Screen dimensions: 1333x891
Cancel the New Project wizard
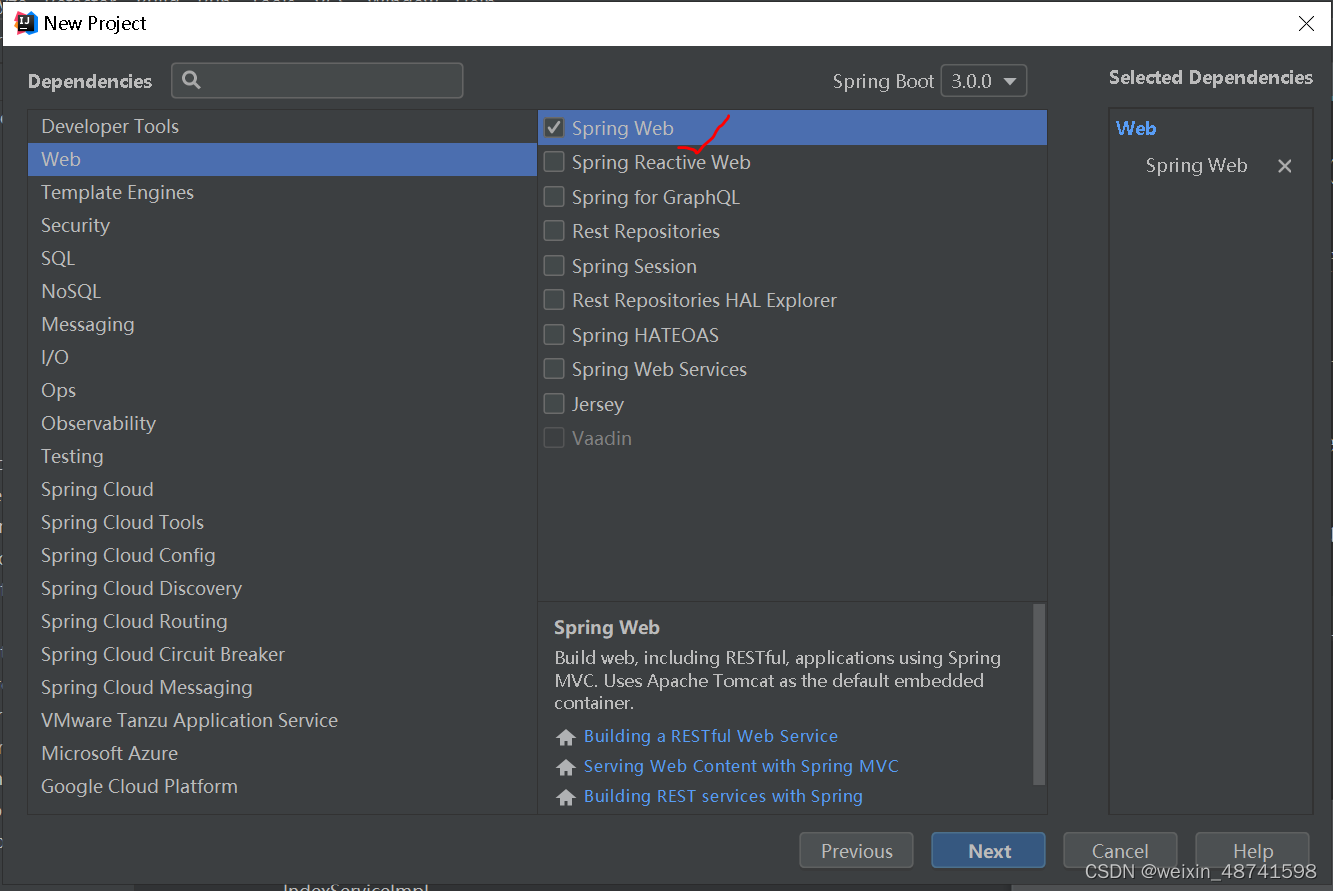1120,851
